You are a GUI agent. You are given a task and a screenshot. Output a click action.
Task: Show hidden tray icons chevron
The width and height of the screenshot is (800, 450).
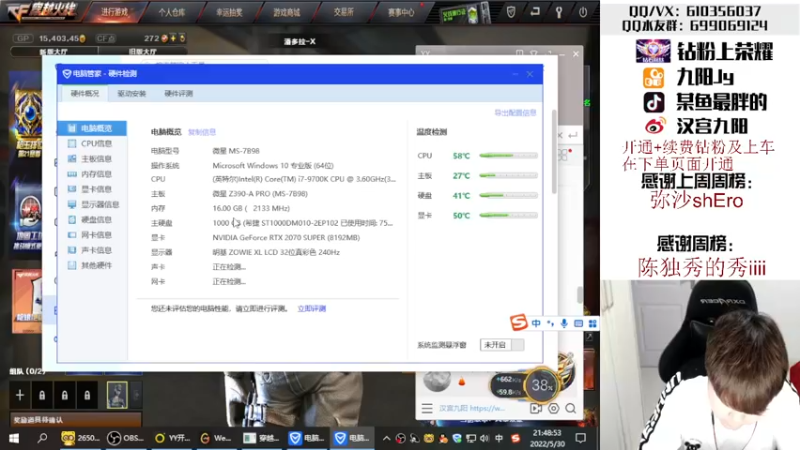(x=386, y=438)
